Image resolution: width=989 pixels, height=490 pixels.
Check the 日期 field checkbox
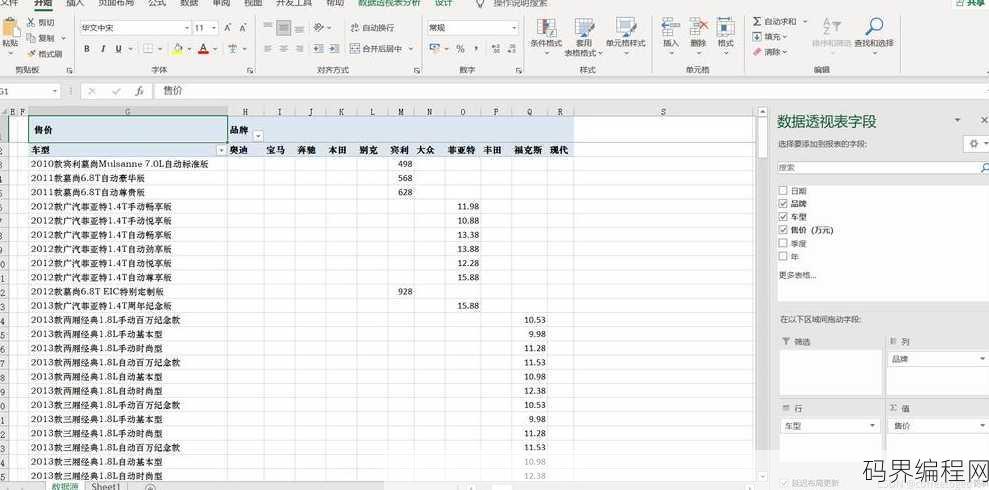pos(783,190)
